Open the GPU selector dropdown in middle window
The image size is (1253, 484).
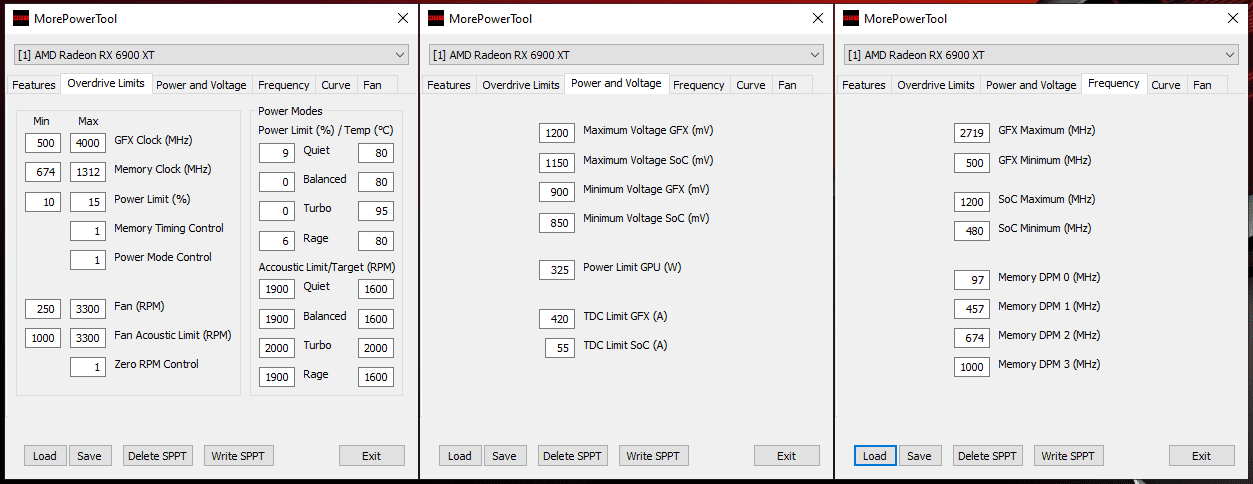click(626, 55)
